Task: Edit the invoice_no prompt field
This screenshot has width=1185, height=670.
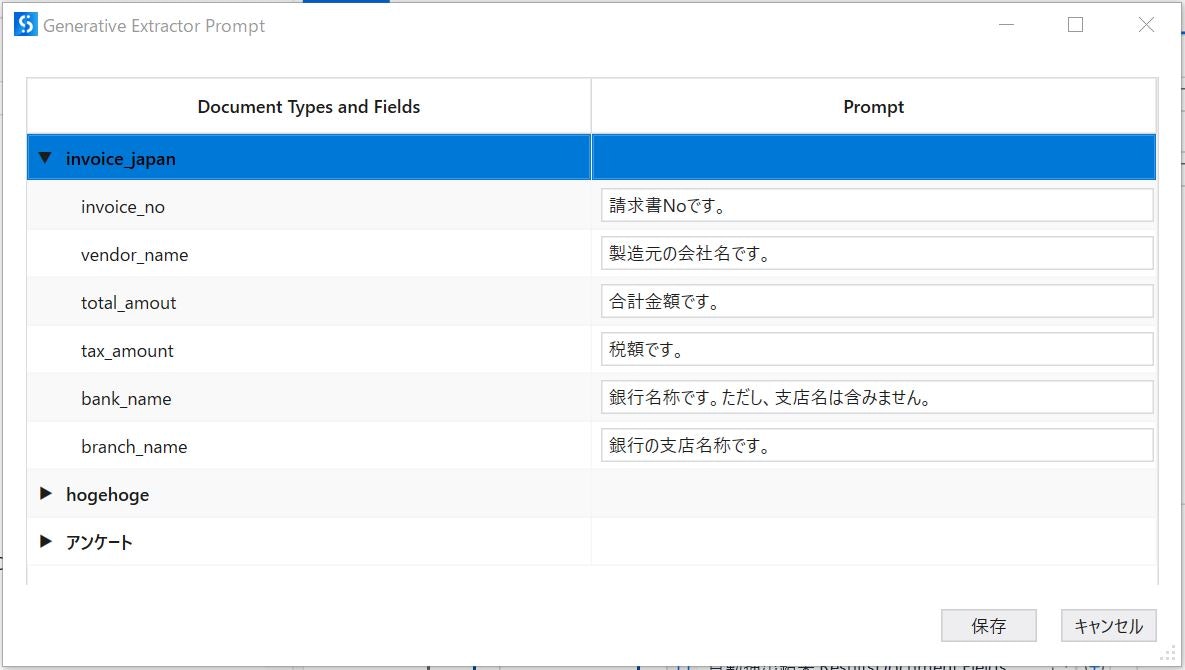Action: pyautogui.click(x=877, y=205)
